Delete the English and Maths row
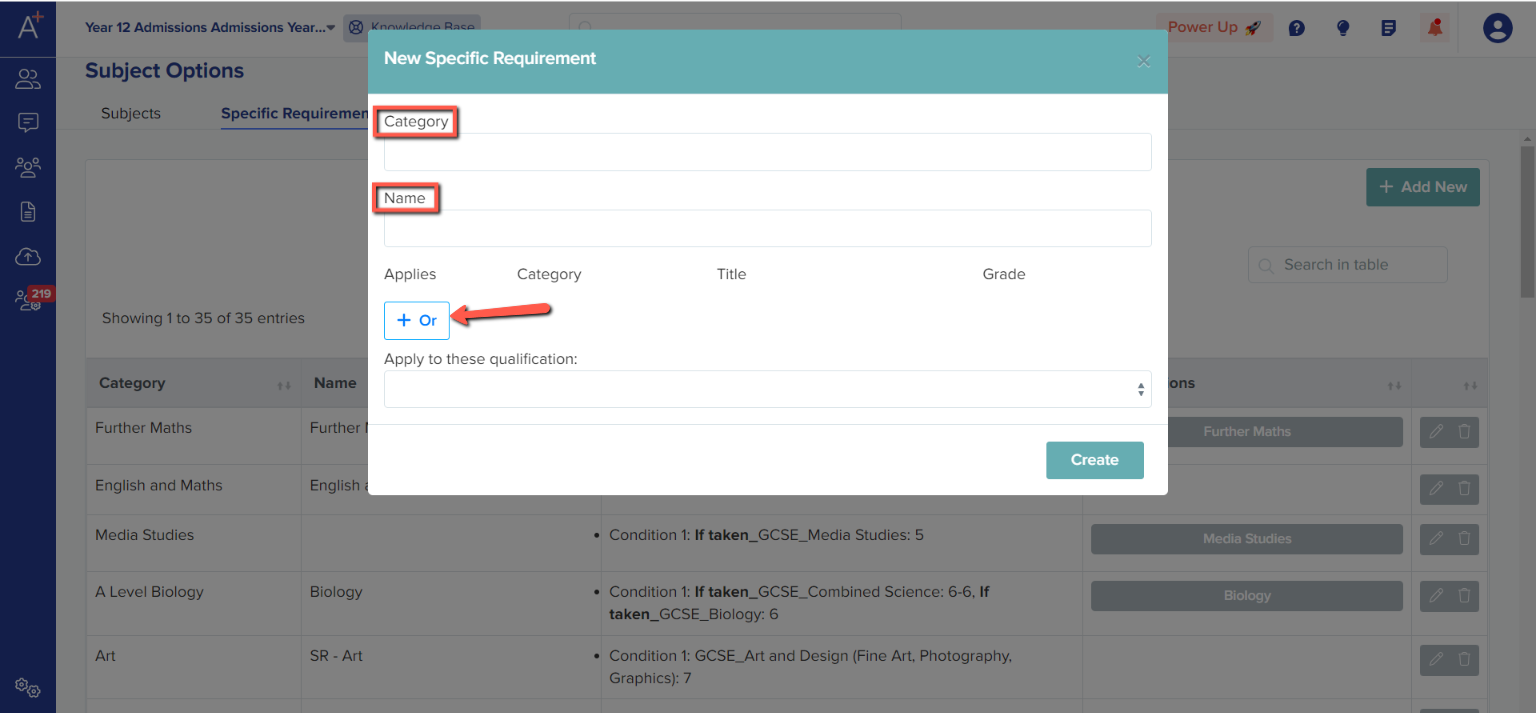Image resolution: width=1536 pixels, height=713 pixels. (1464, 489)
